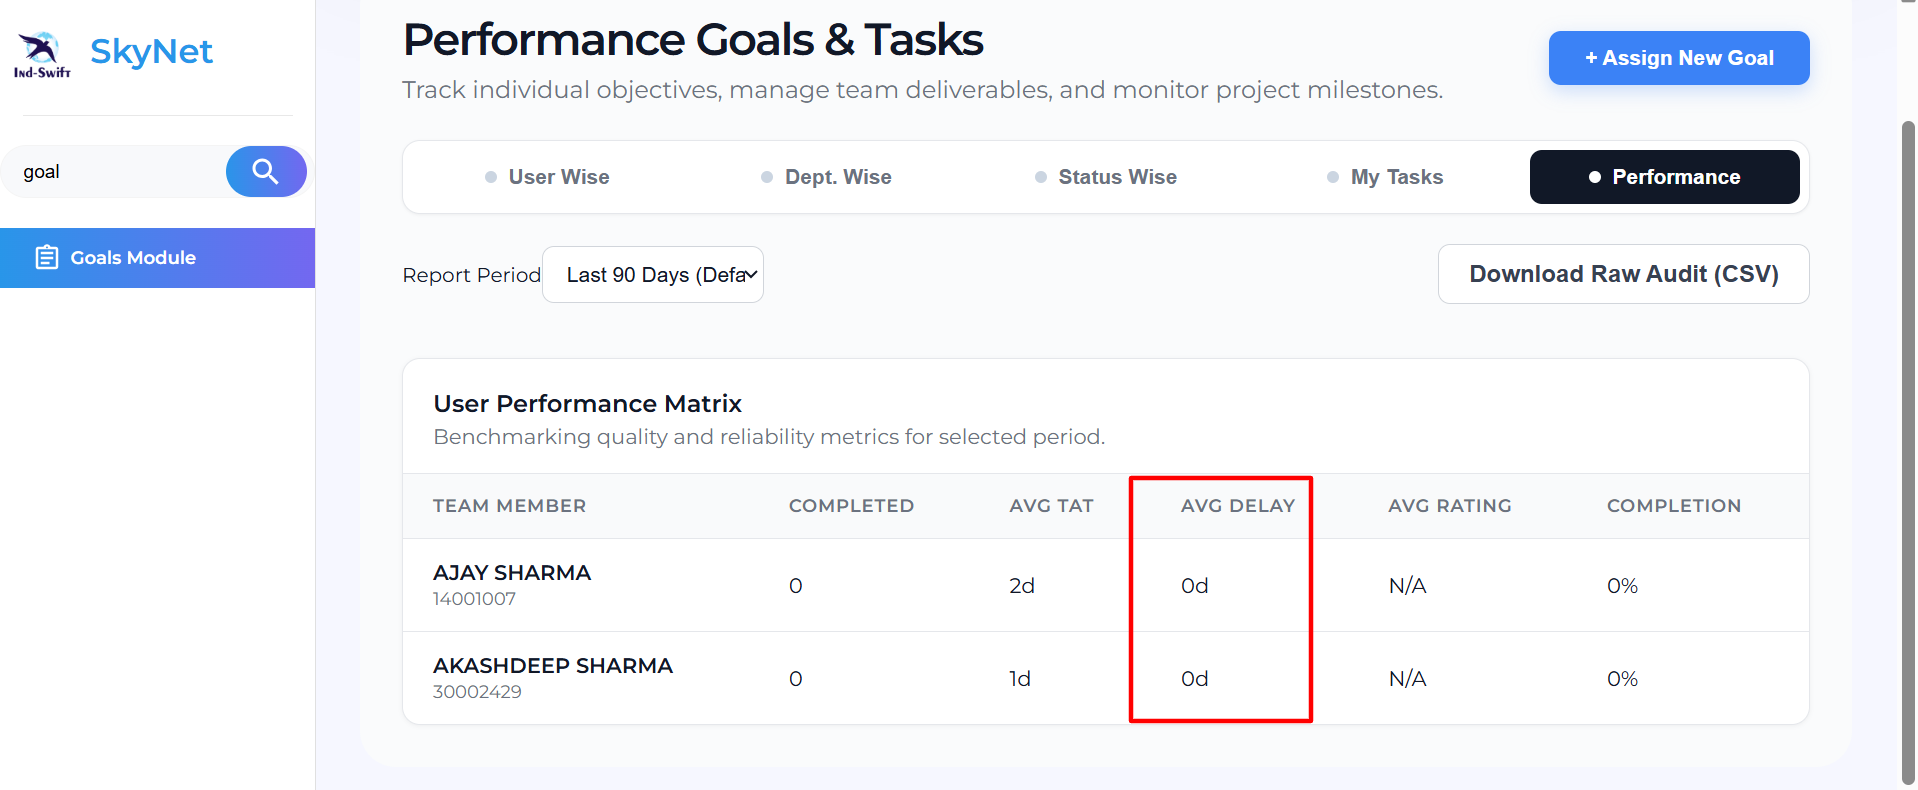Click the sidebar search field containing 'goal'
The height and width of the screenshot is (790, 1918).
(115, 171)
